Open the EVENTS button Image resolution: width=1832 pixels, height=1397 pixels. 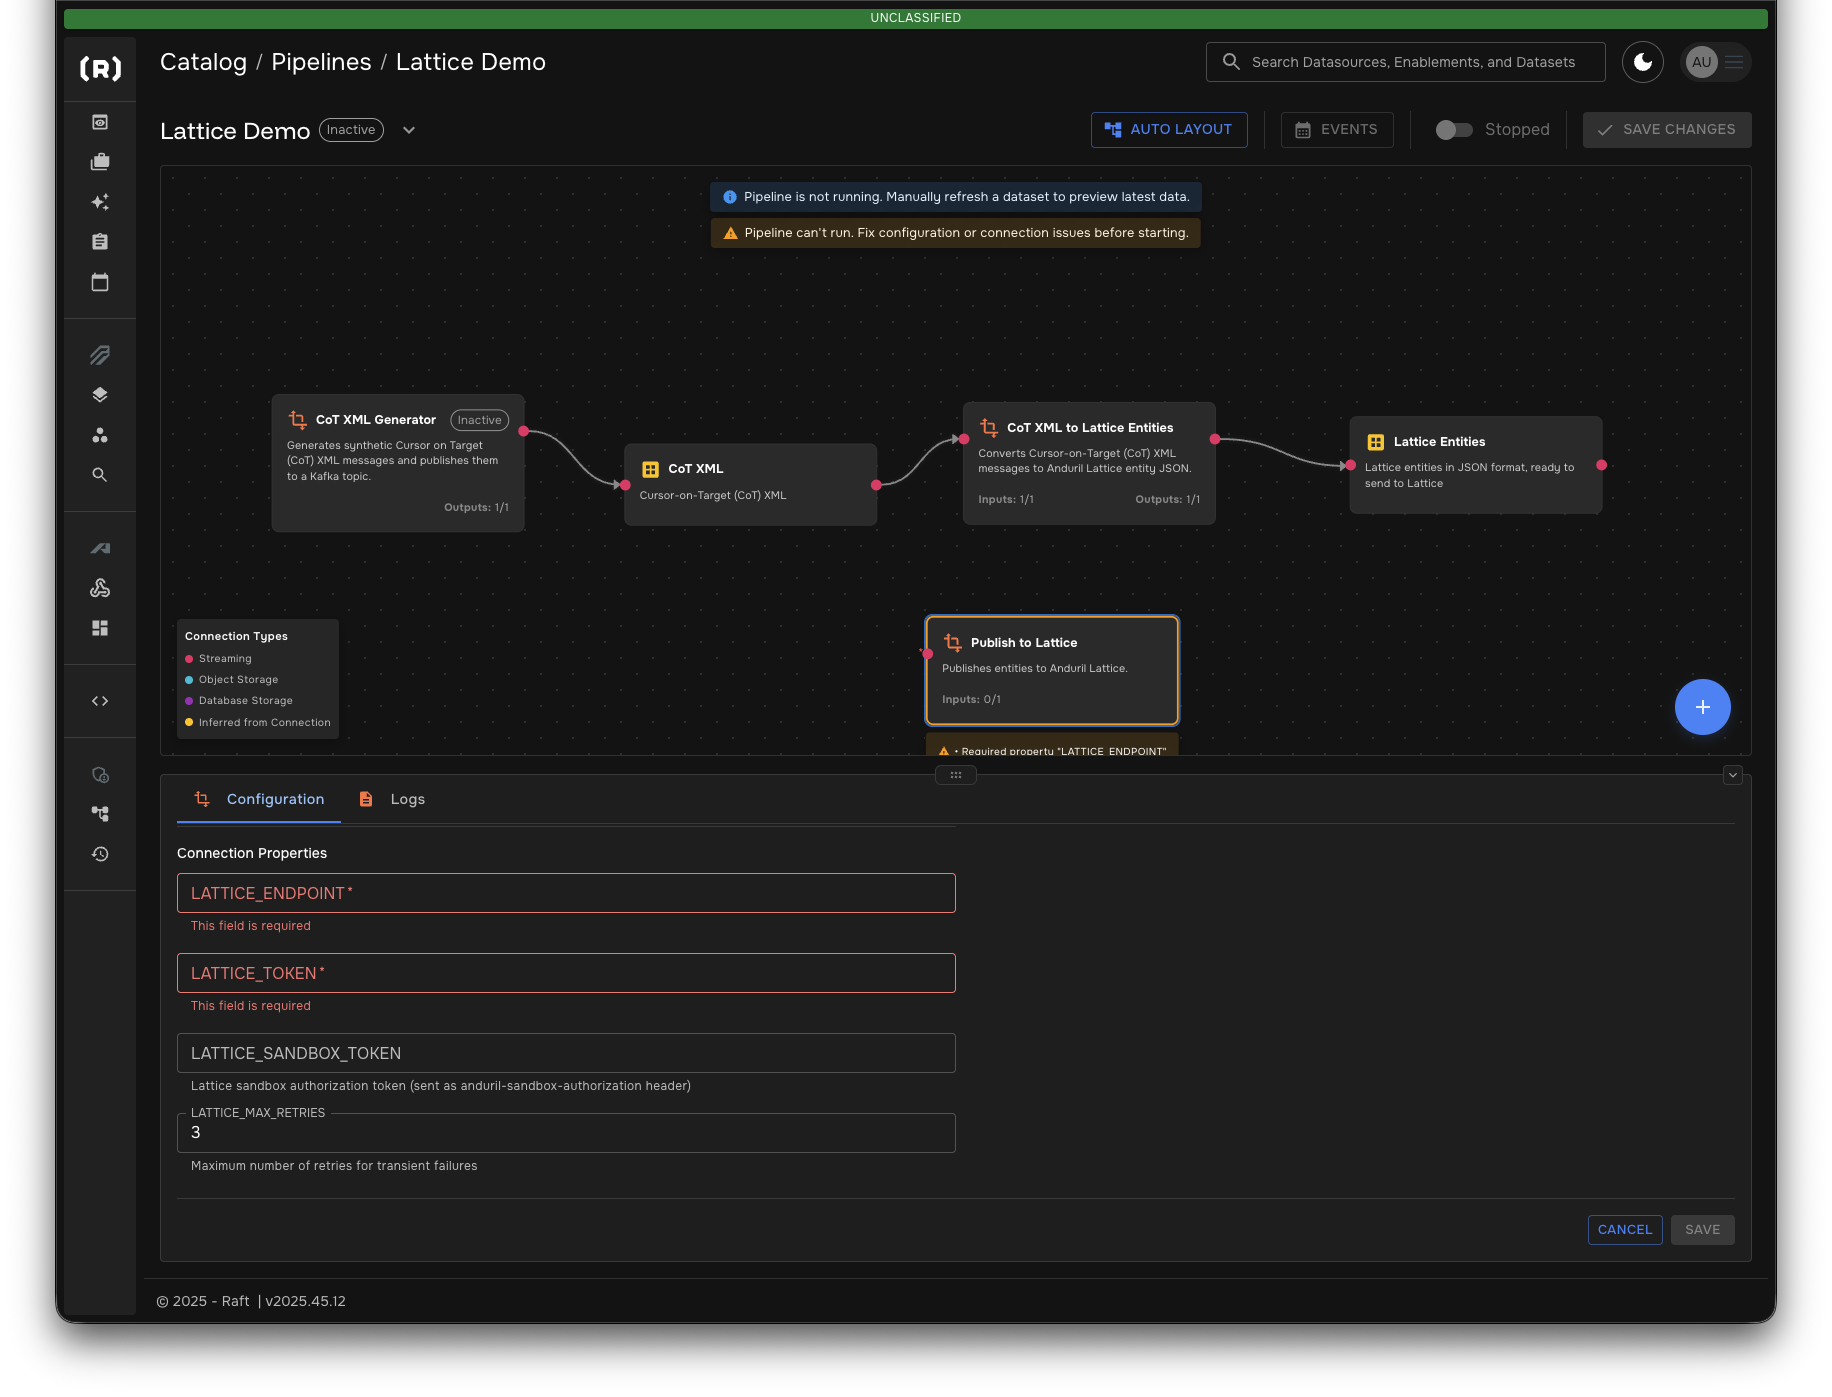click(x=1337, y=130)
